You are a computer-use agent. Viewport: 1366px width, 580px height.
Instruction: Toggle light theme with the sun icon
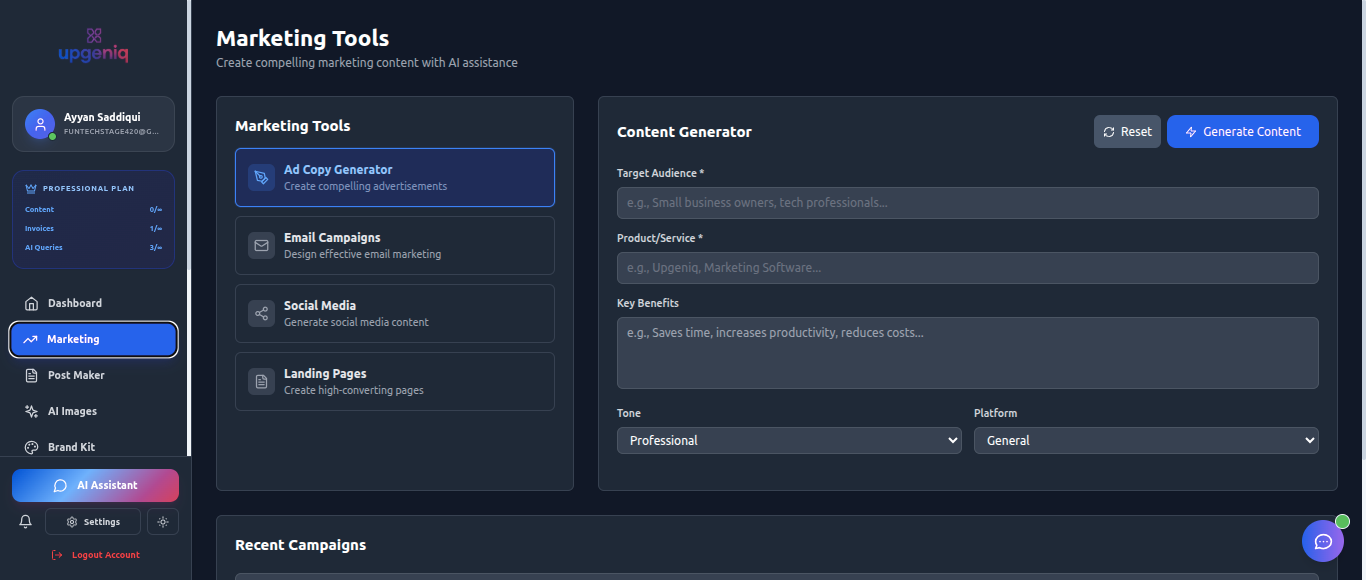point(162,521)
